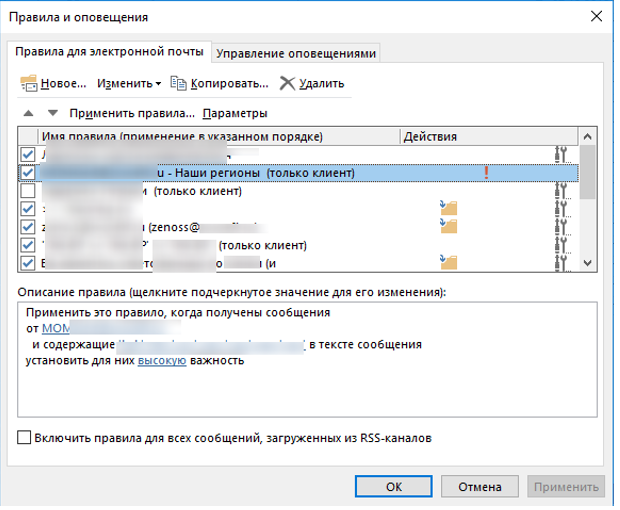
Task: Move rule up with the up arrow
Action: pyautogui.click(x=28, y=113)
